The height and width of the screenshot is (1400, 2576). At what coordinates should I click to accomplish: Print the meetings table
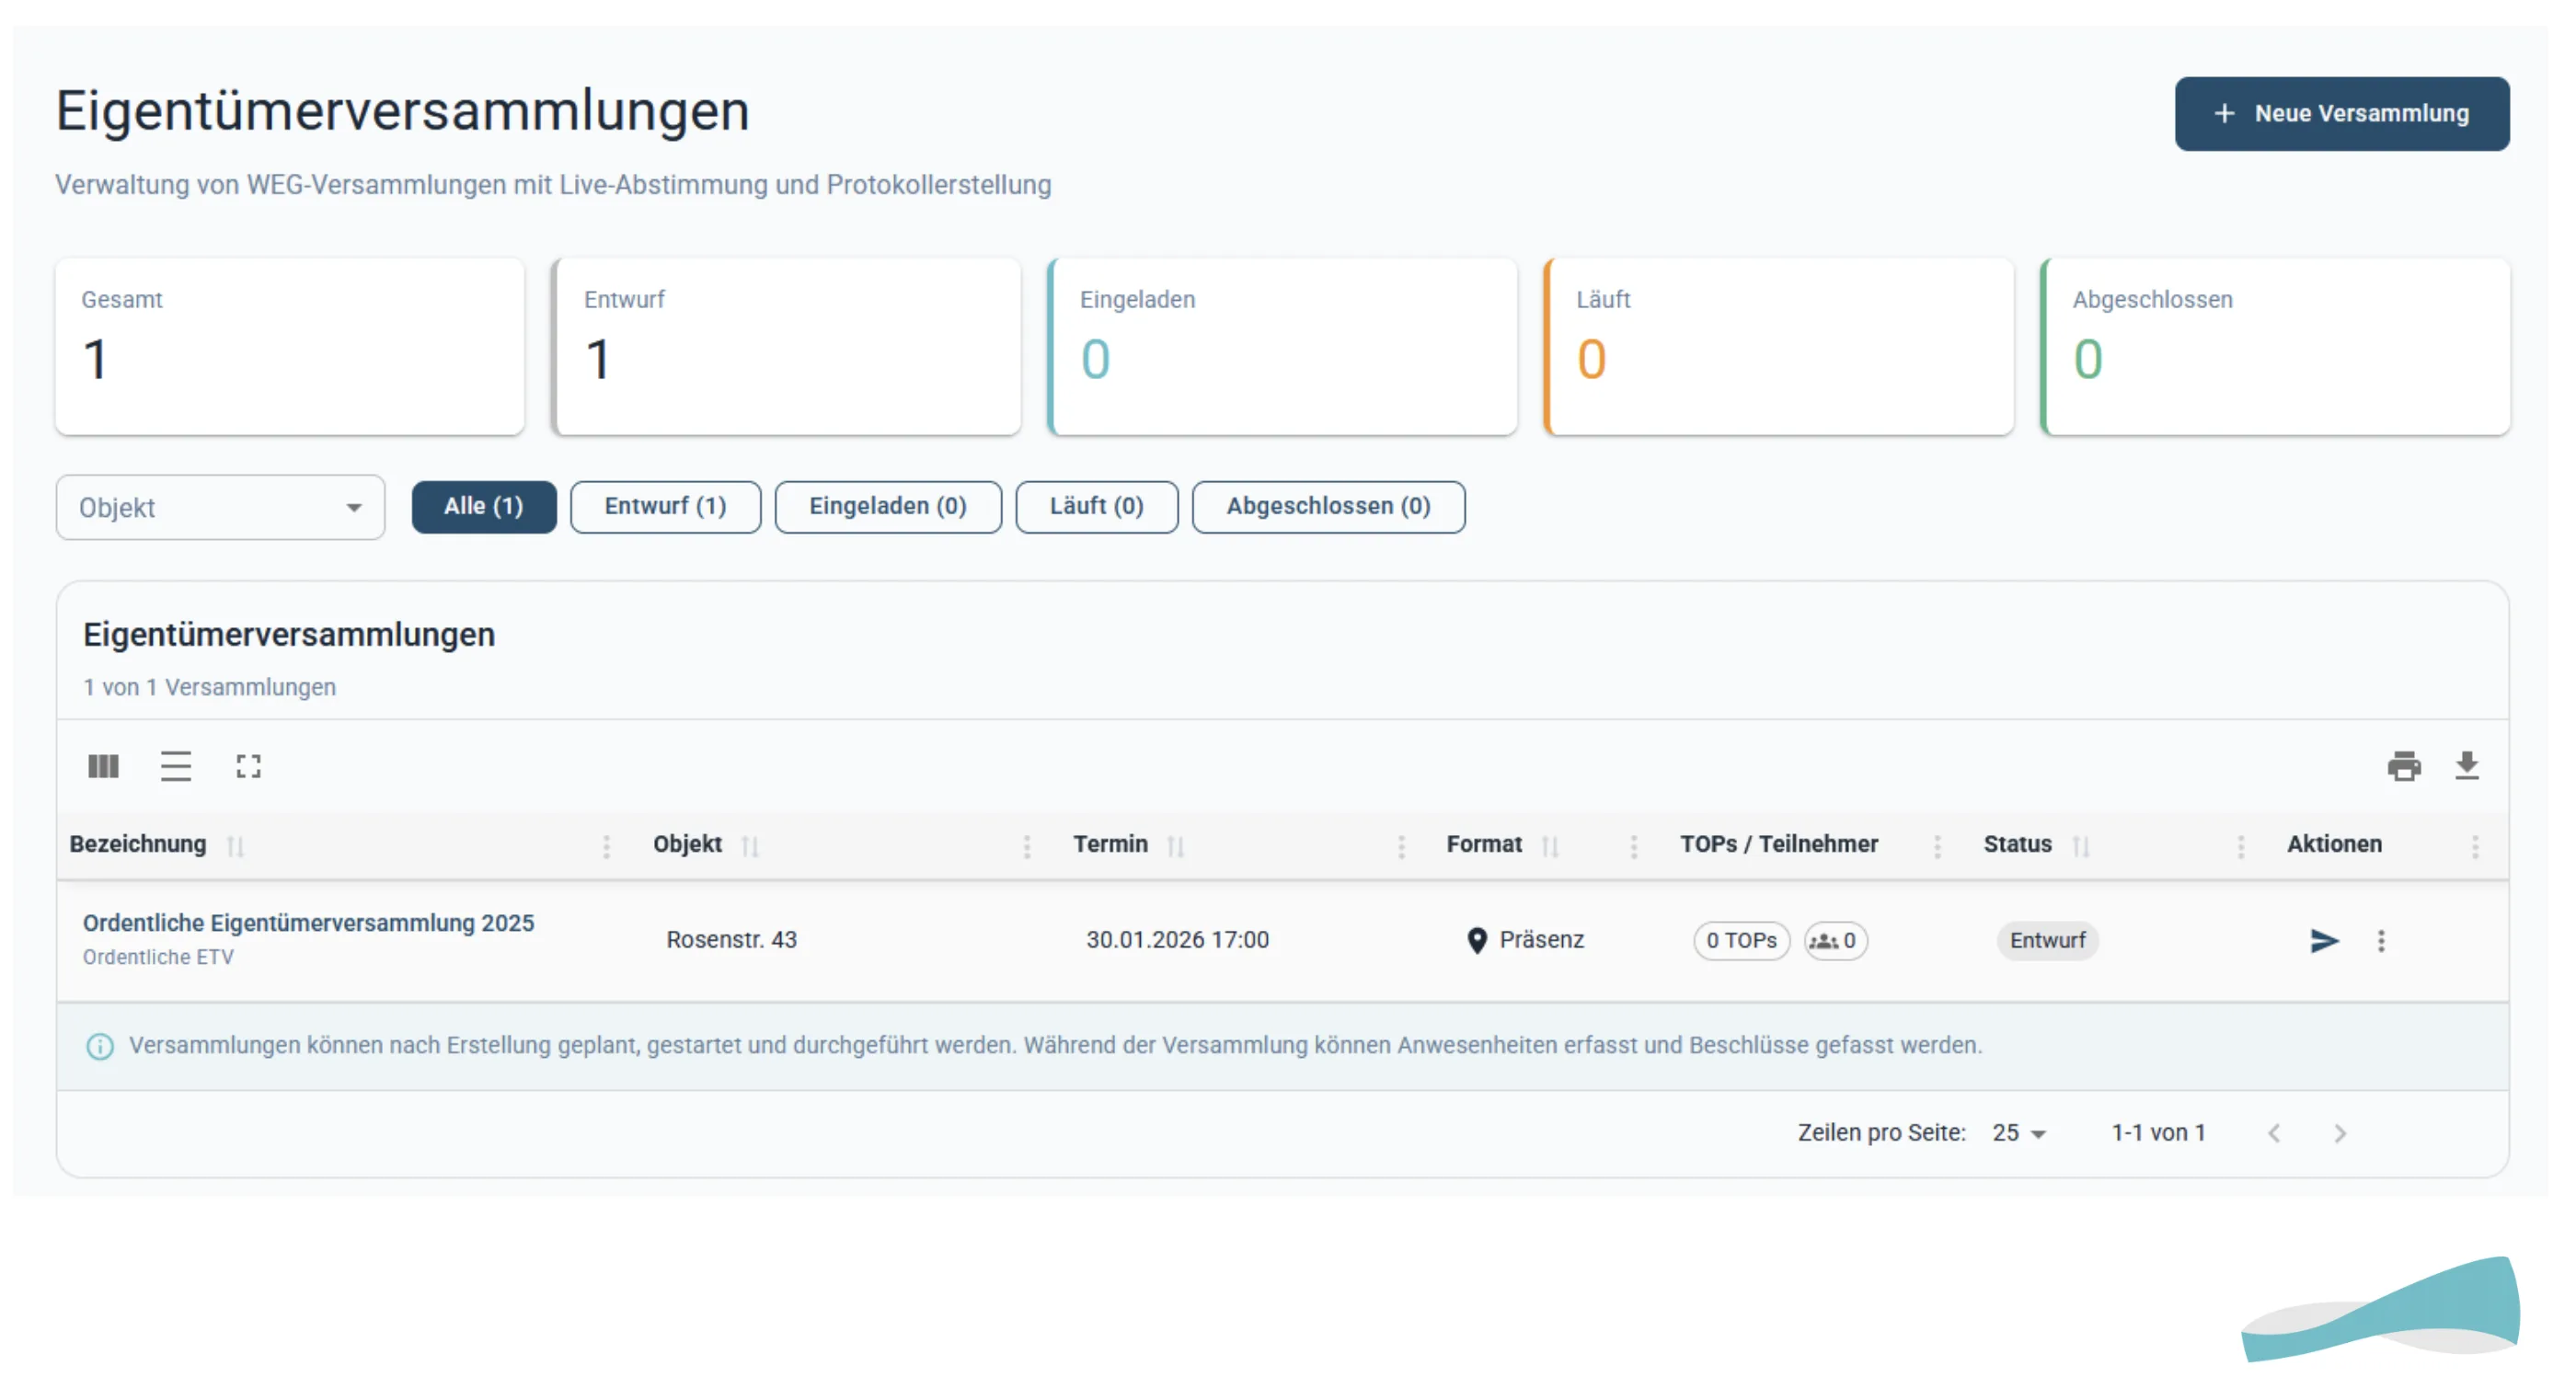[x=2405, y=766]
